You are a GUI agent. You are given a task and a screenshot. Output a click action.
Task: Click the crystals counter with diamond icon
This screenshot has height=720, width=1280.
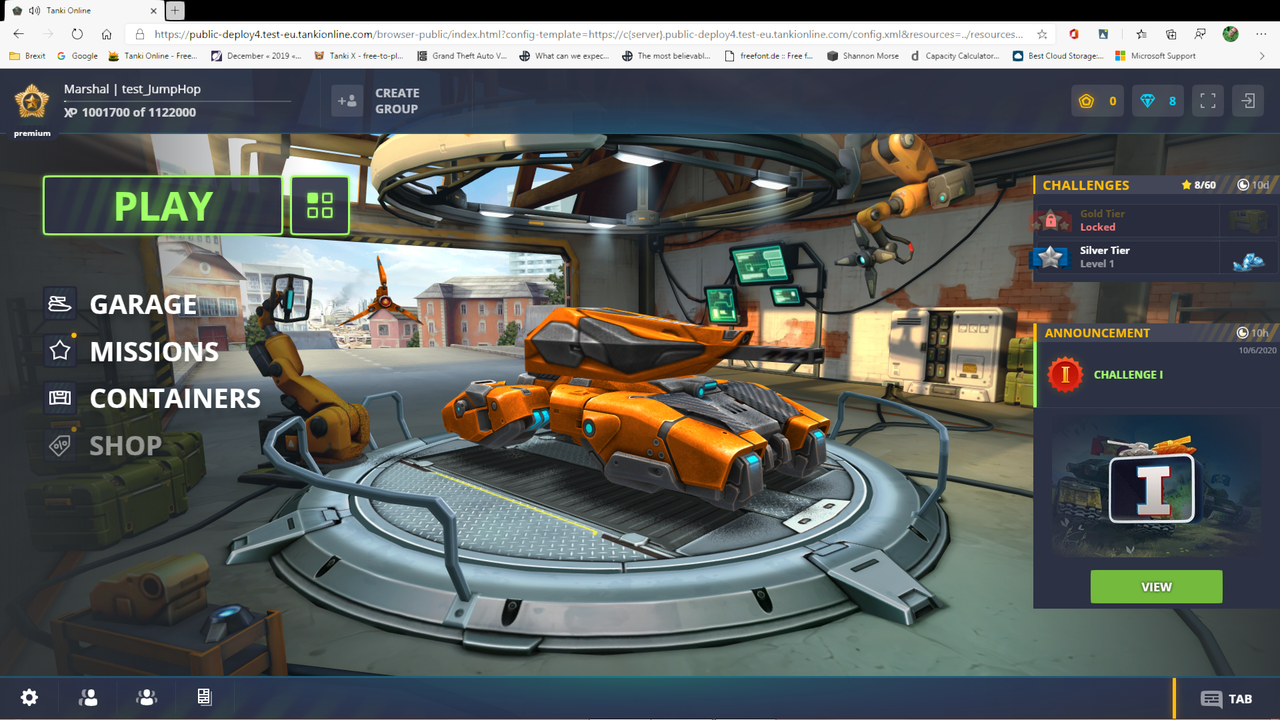(x=1157, y=100)
